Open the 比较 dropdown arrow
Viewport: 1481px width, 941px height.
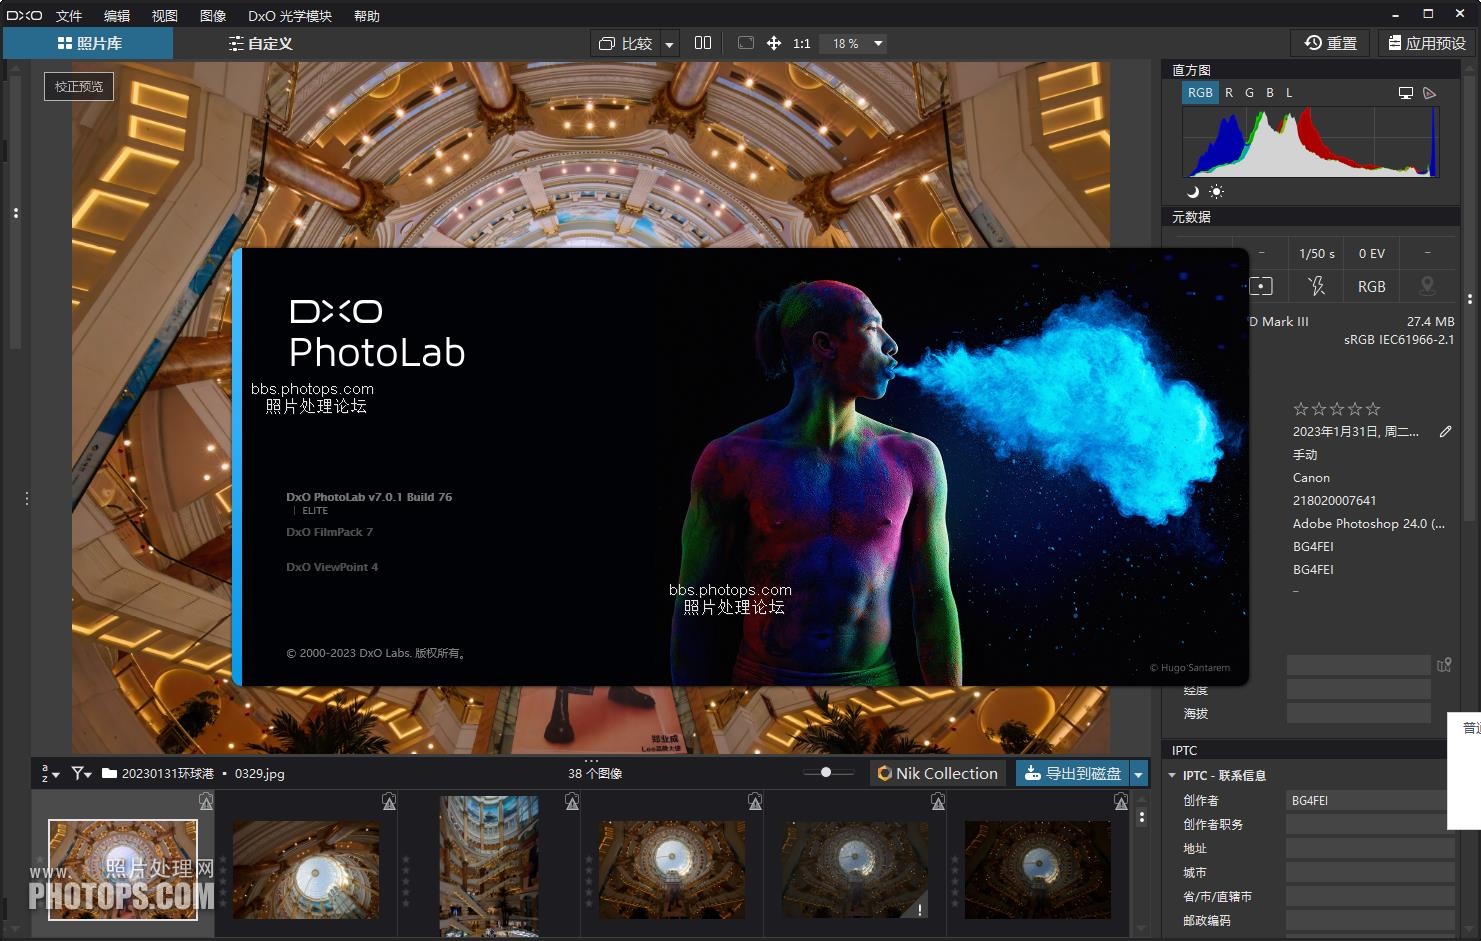coord(670,43)
